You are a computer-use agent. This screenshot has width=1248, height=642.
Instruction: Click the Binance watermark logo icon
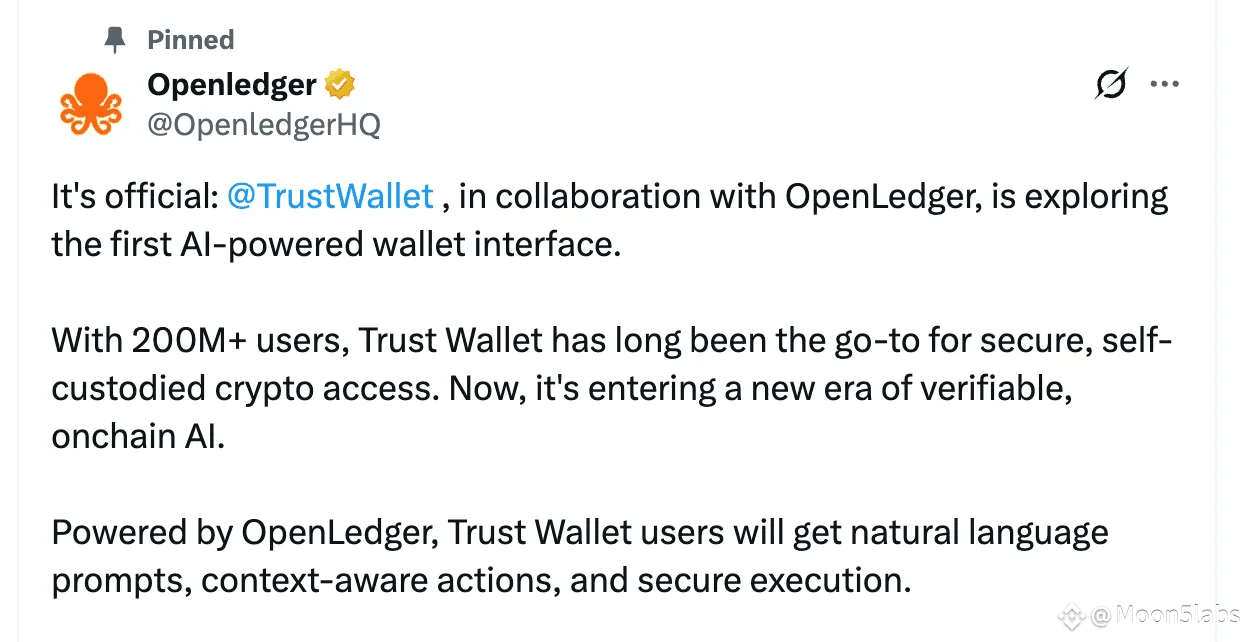pos(1073,615)
